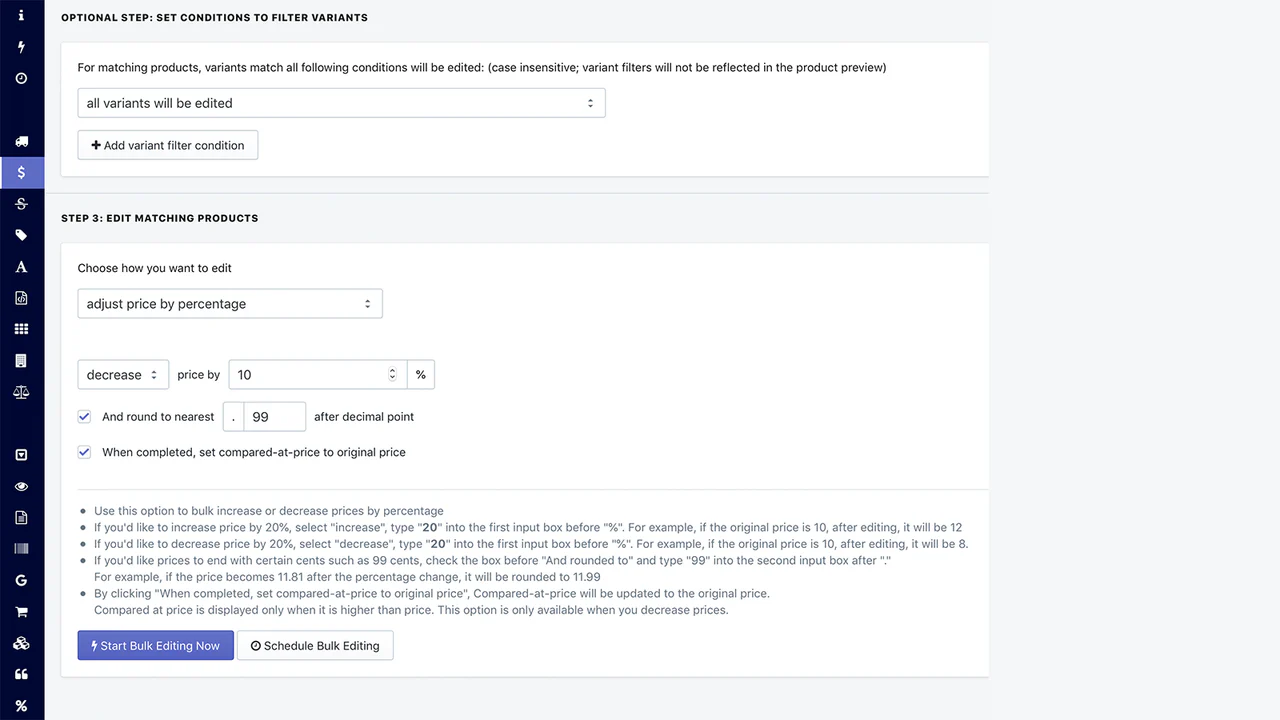Click 'Schedule Bulk Editing' button
This screenshot has width=1280, height=720.
(x=315, y=646)
